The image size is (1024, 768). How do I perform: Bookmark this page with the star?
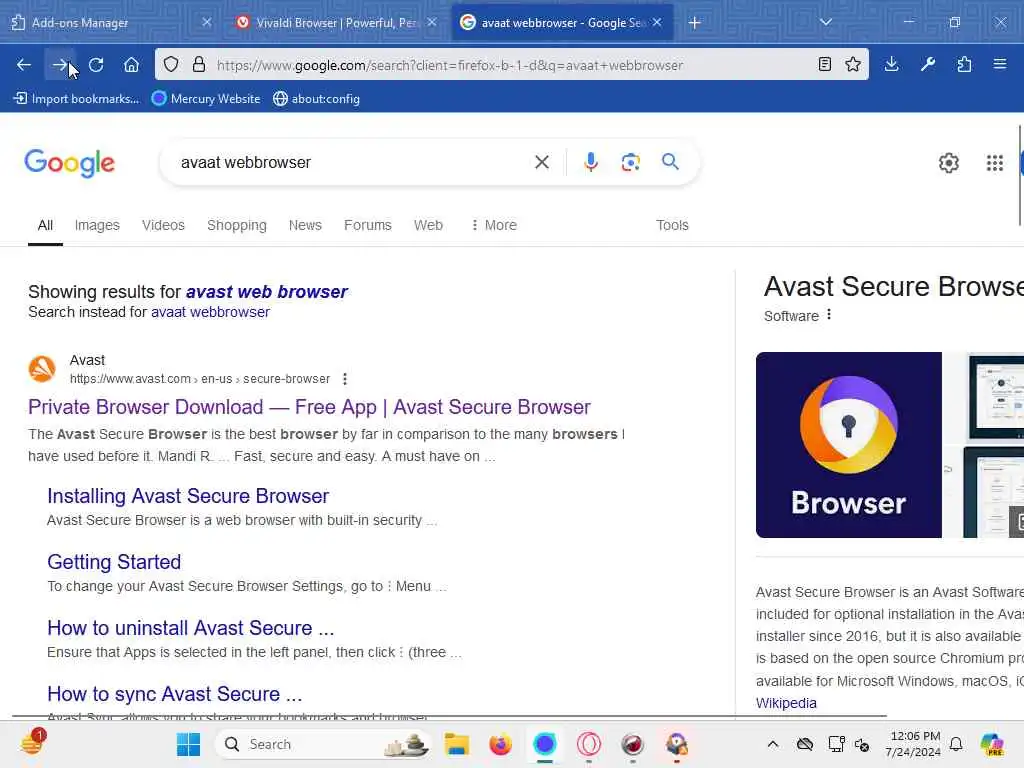pyautogui.click(x=853, y=64)
